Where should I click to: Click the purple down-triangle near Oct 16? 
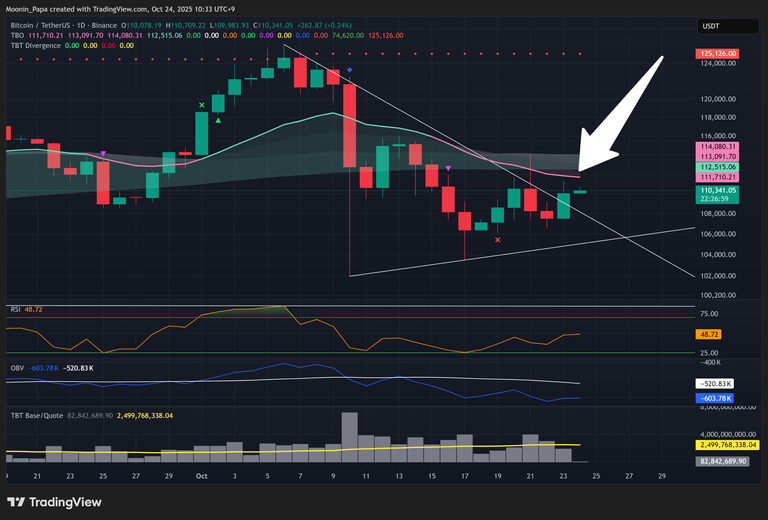448,168
